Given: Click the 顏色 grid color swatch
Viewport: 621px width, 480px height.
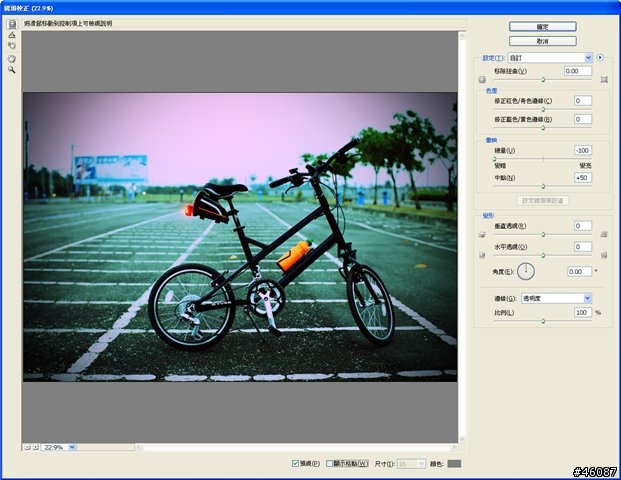Looking at the screenshot, I should tap(454, 464).
